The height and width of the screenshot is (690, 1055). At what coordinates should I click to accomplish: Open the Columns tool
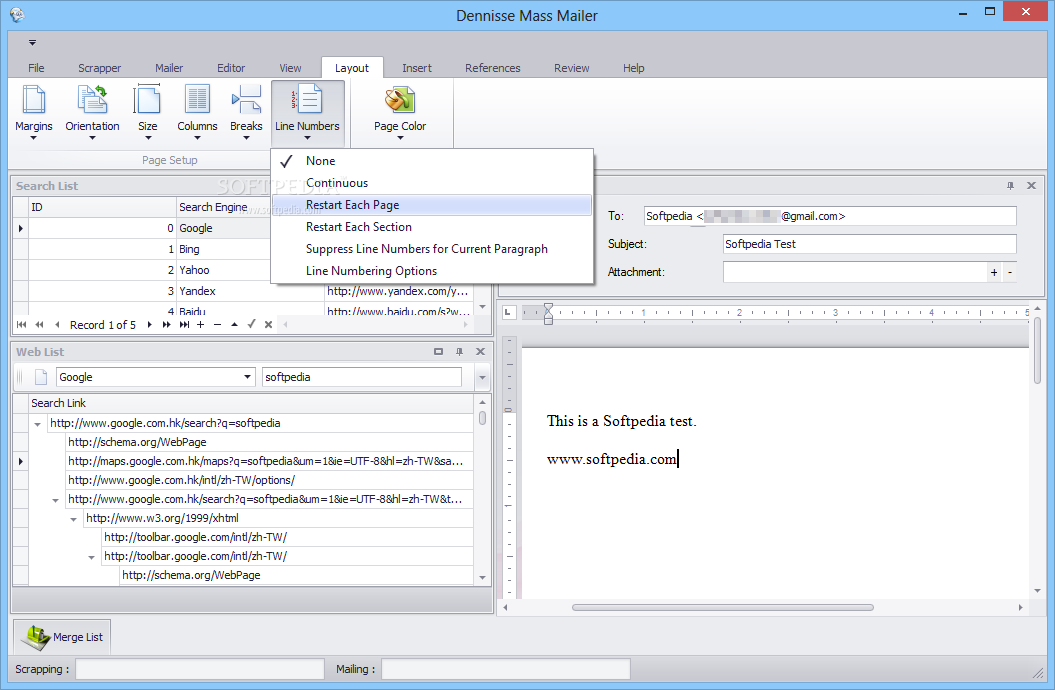tap(197, 112)
